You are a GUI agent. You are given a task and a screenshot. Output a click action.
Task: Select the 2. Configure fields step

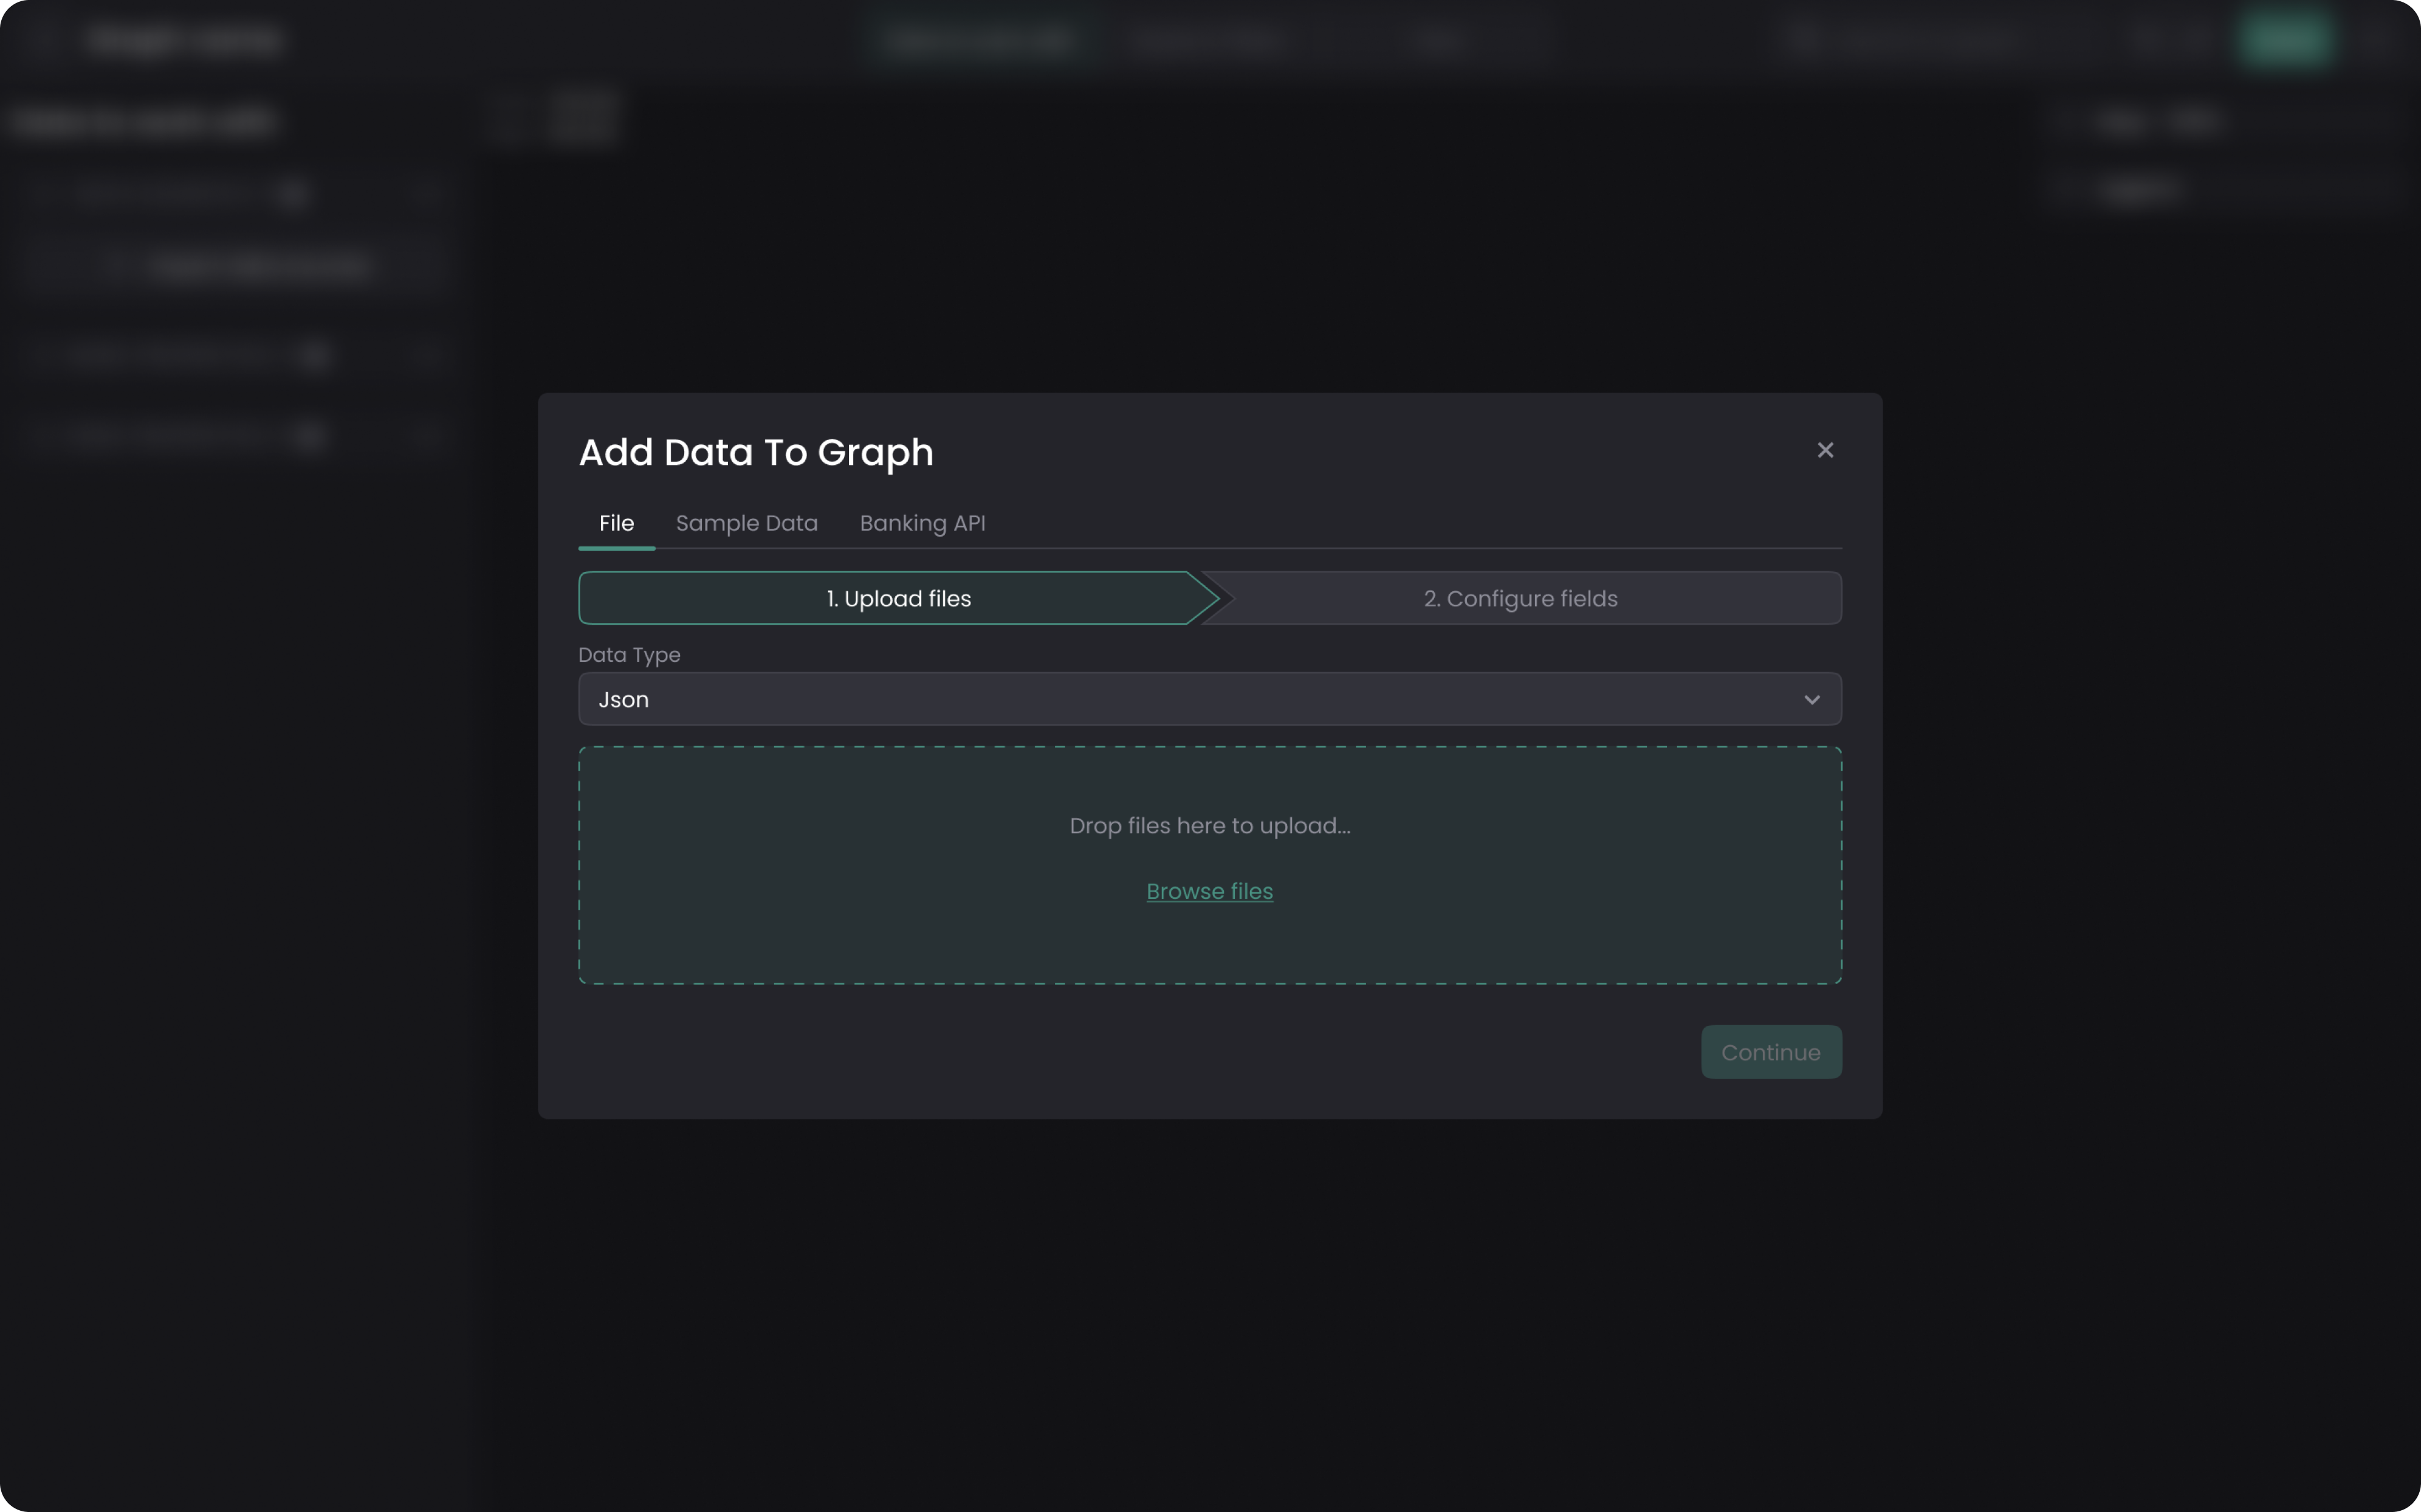(x=1520, y=598)
